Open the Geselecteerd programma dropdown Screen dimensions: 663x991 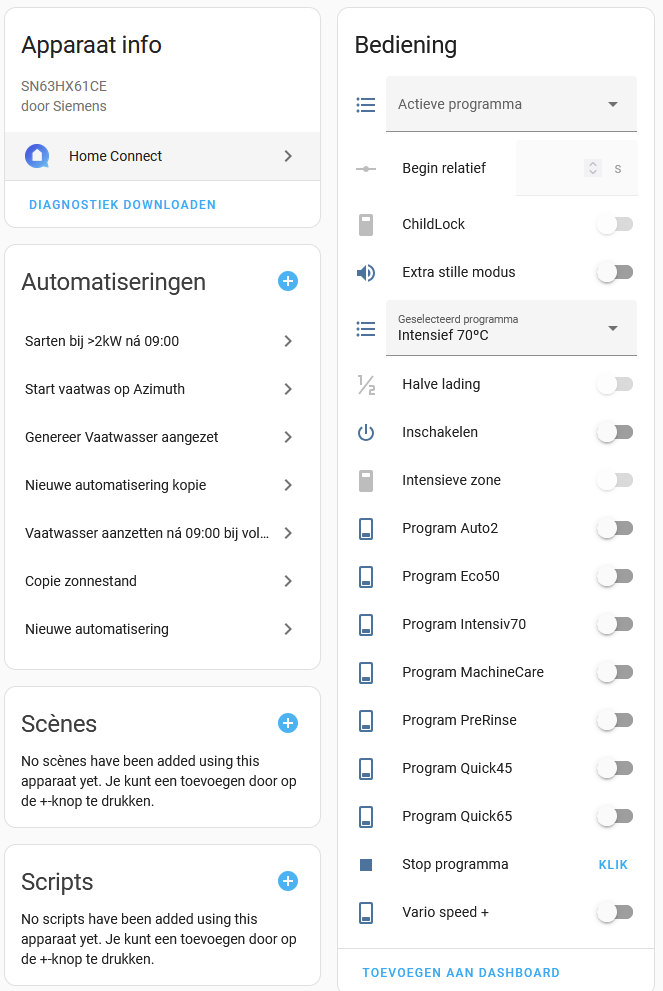point(511,328)
